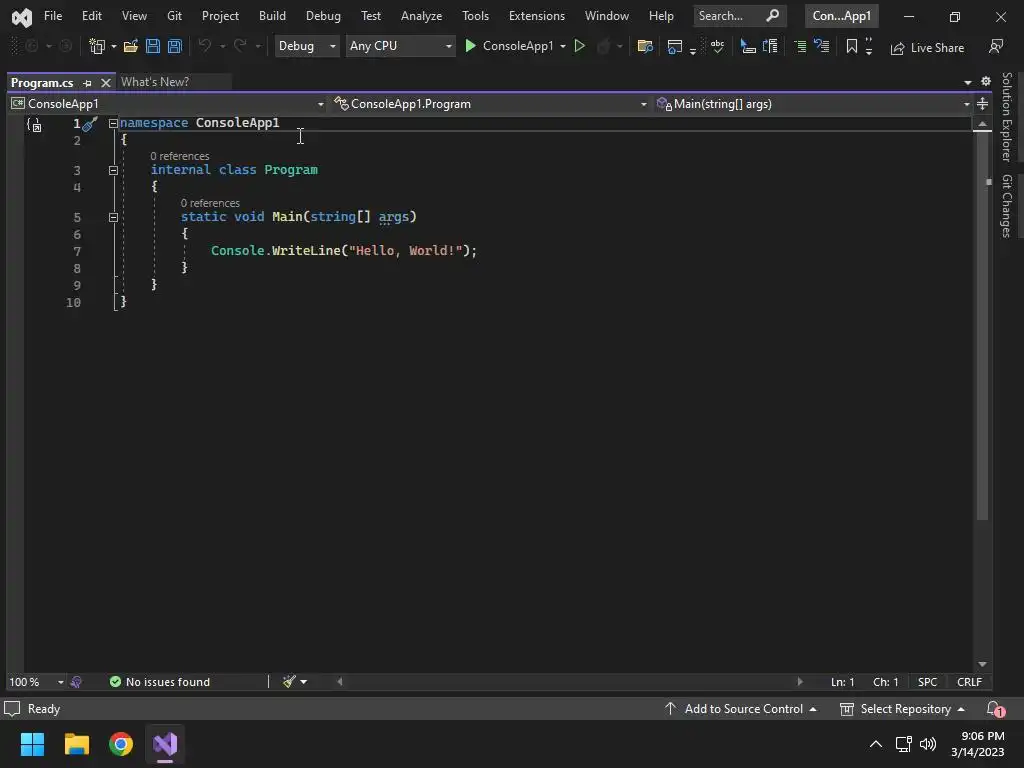Open the Build menu

pos(272,16)
